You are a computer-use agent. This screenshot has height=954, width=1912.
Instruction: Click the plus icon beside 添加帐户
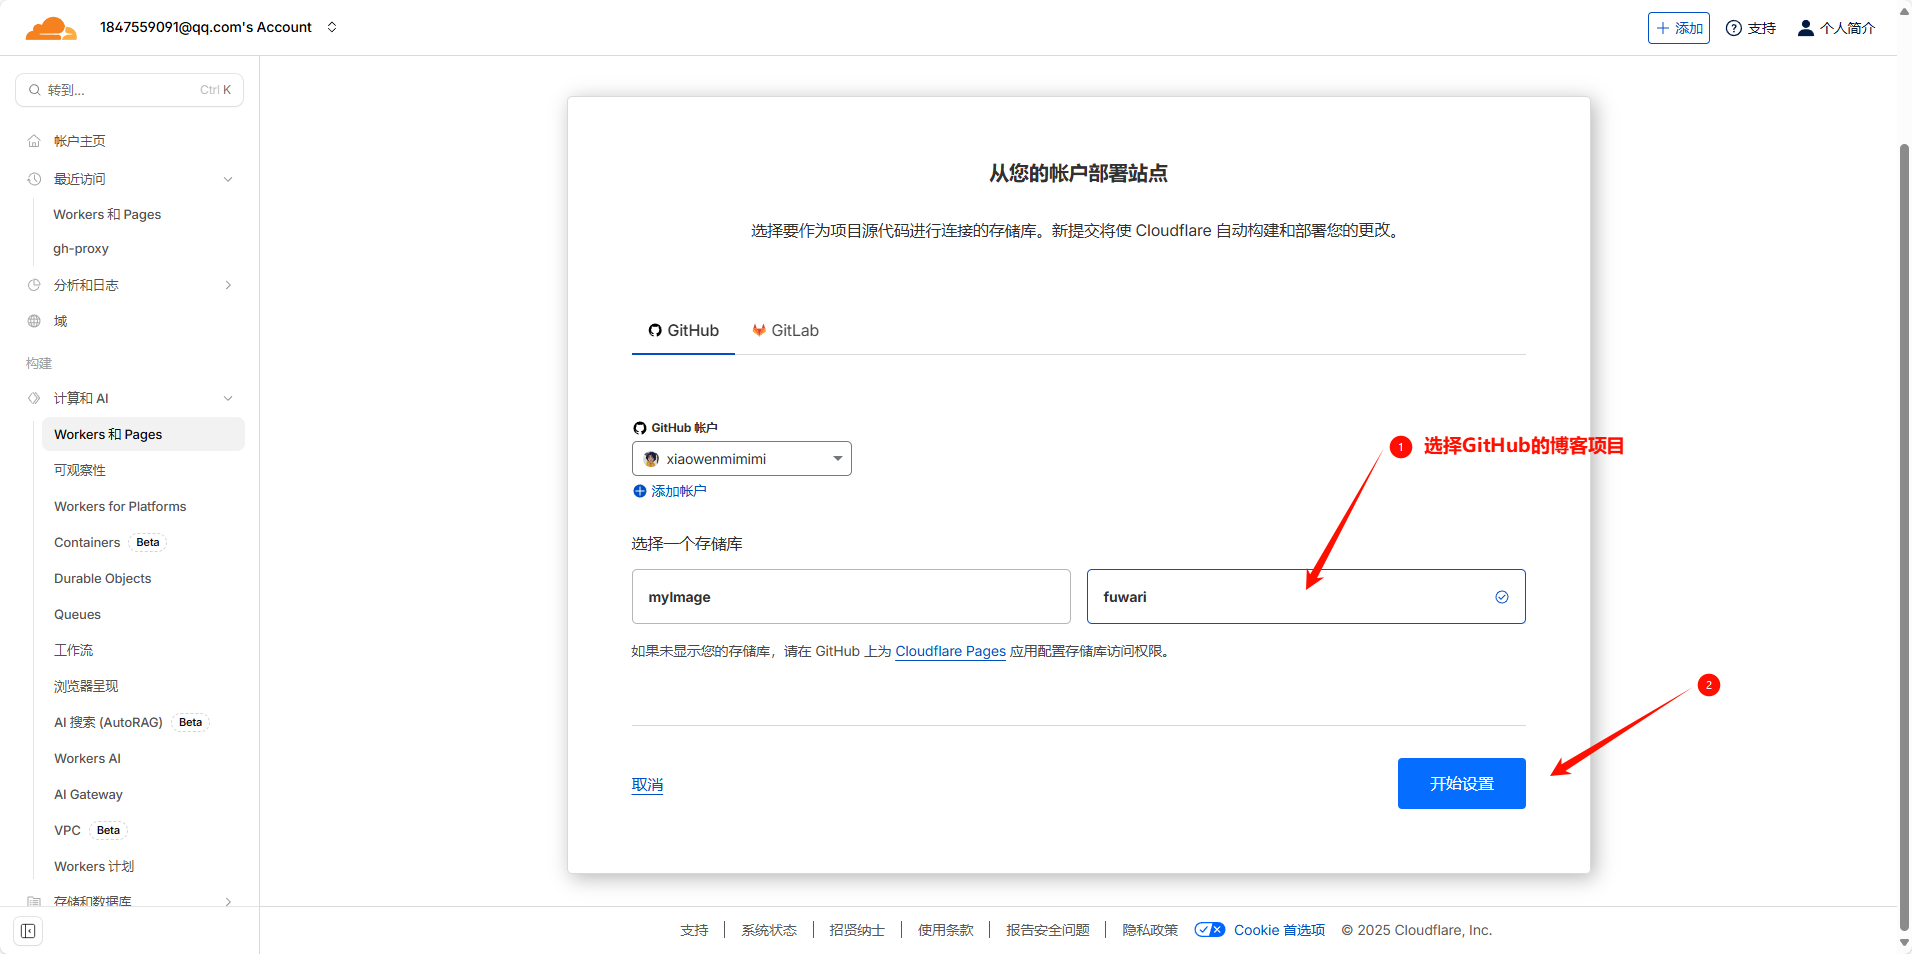[640, 491]
